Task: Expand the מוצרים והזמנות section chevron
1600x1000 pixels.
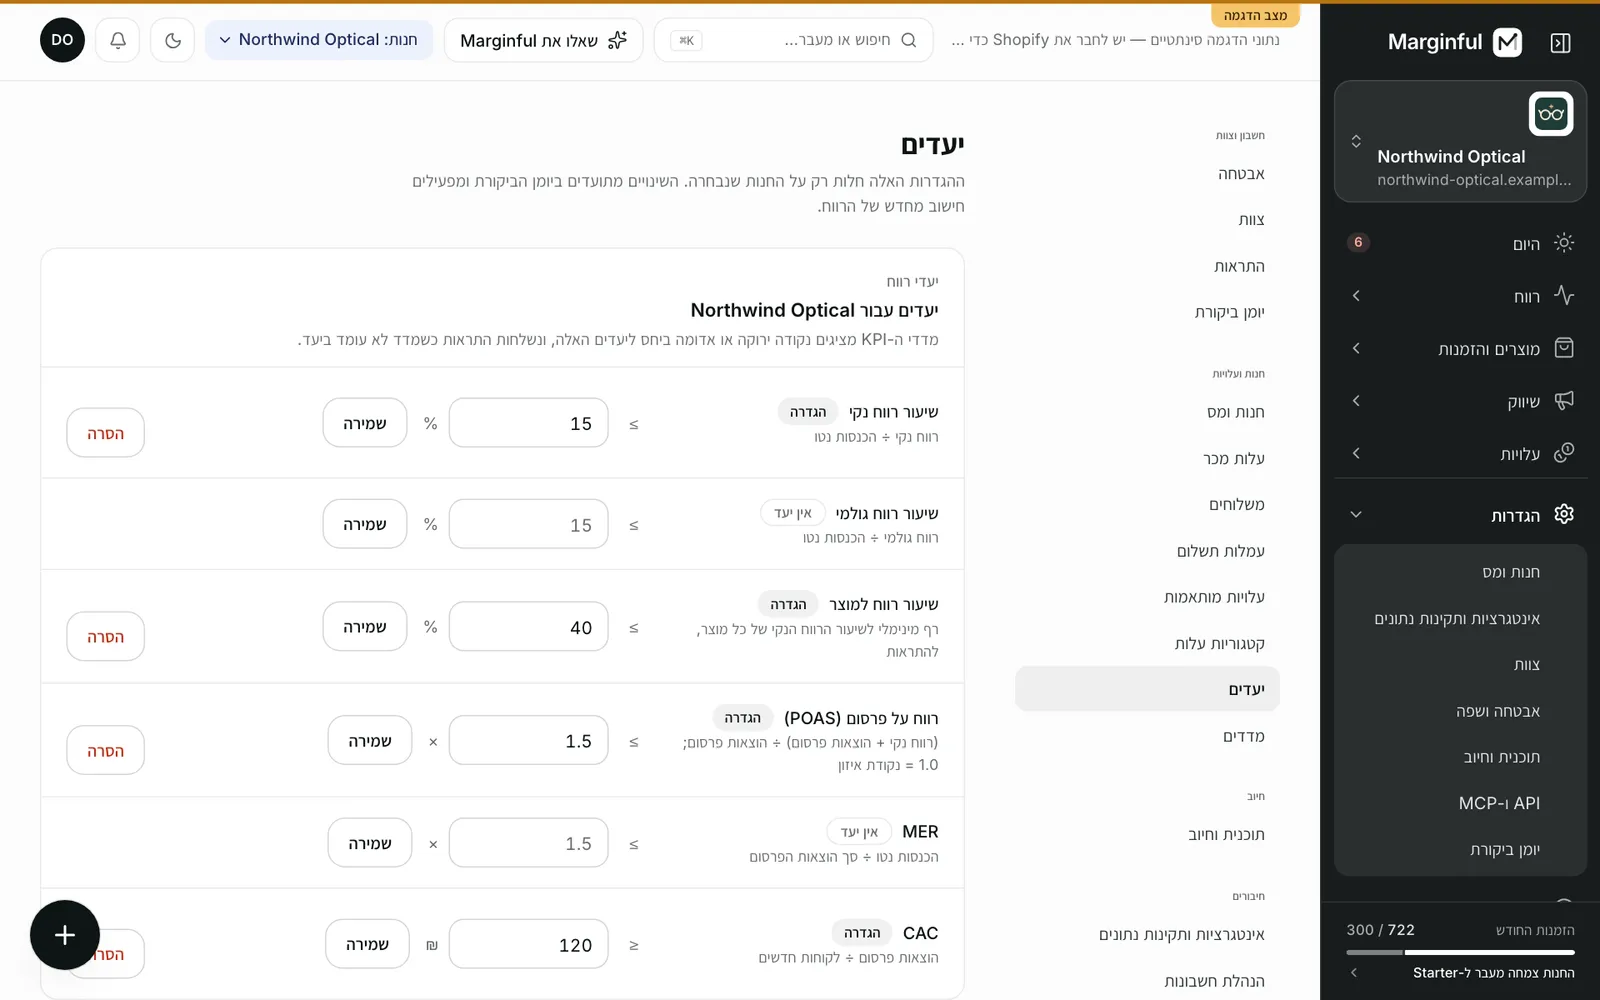Action: point(1356,348)
